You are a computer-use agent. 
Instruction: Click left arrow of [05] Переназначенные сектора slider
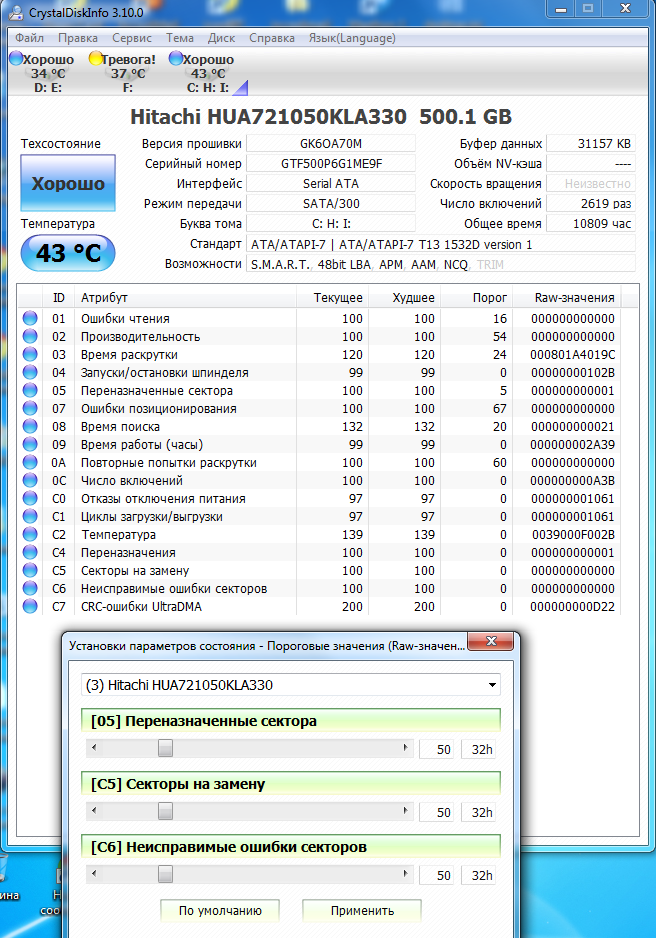pyautogui.click(x=93, y=748)
